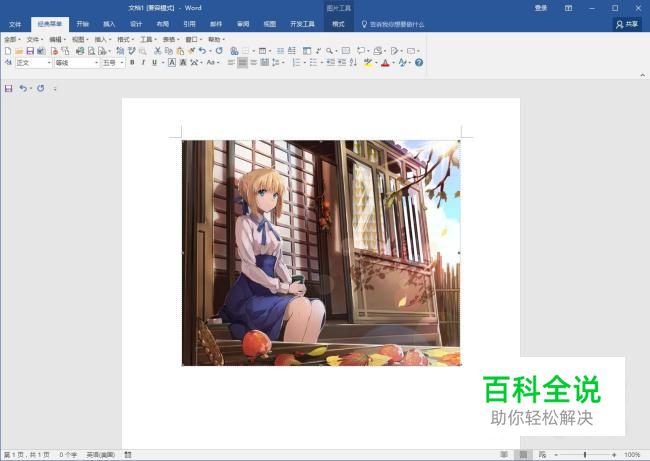Viewport: 650px width, 461px height.
Task: Click the yellow text highlight color
Action: (x=368, y=63)
